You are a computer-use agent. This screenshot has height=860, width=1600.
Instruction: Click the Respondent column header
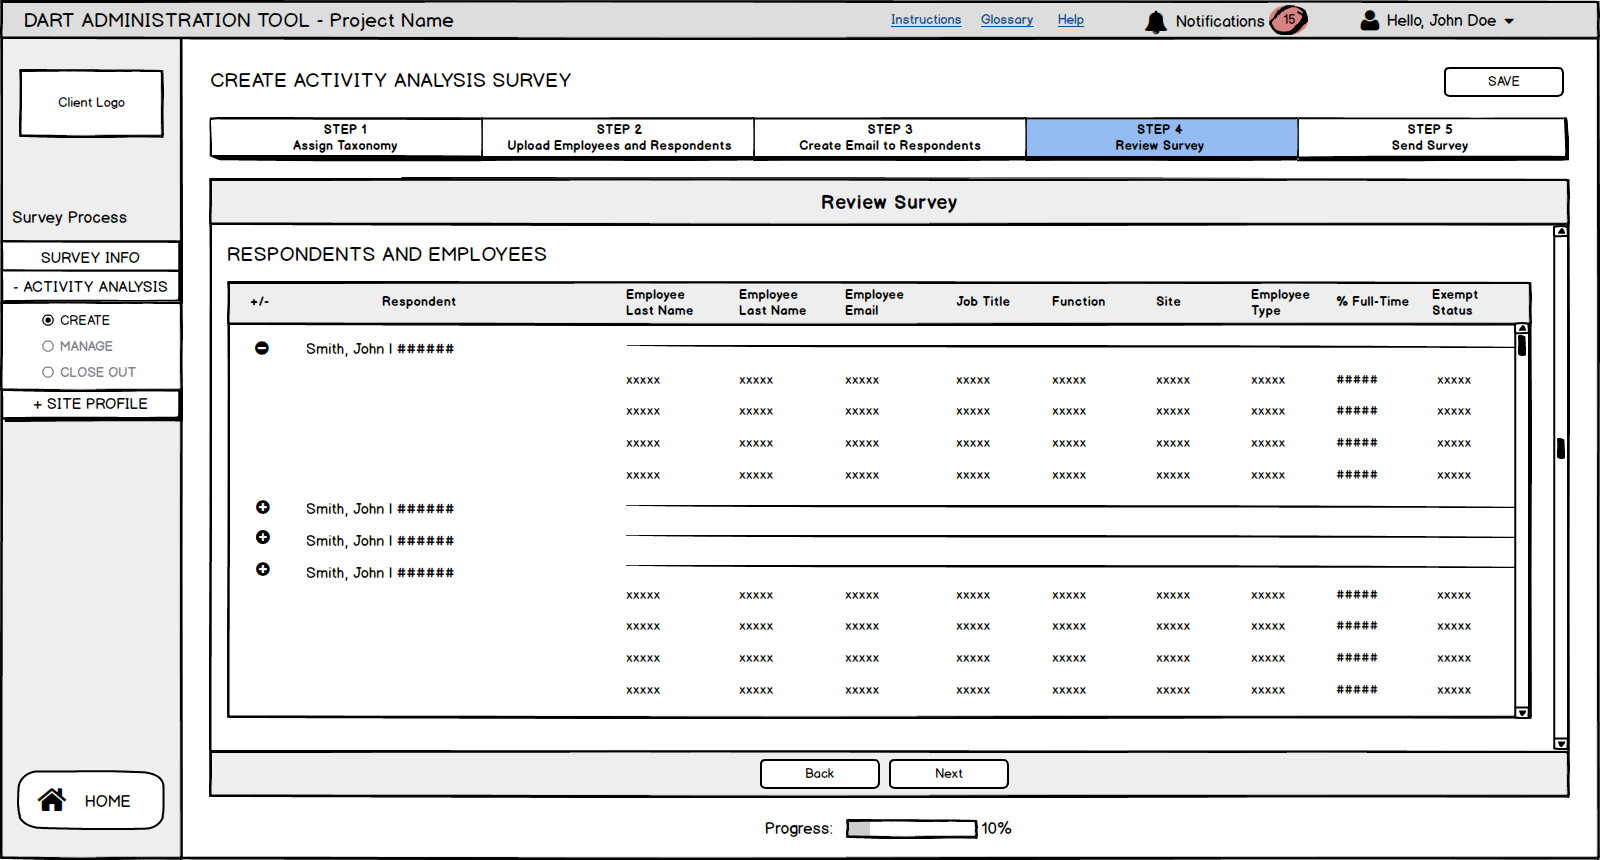(419, 302)
